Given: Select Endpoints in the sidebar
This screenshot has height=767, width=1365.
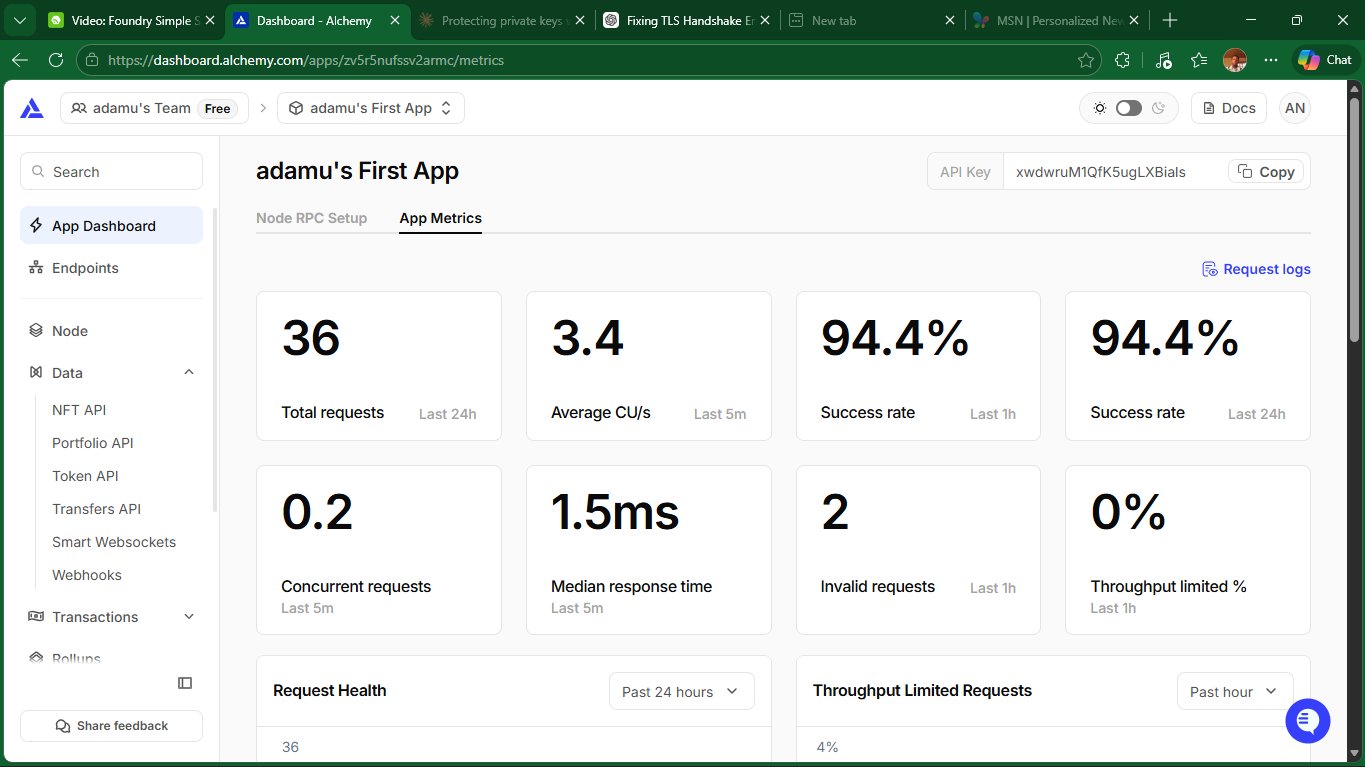Looking at the screenshot, I should (x=85, y=268).
